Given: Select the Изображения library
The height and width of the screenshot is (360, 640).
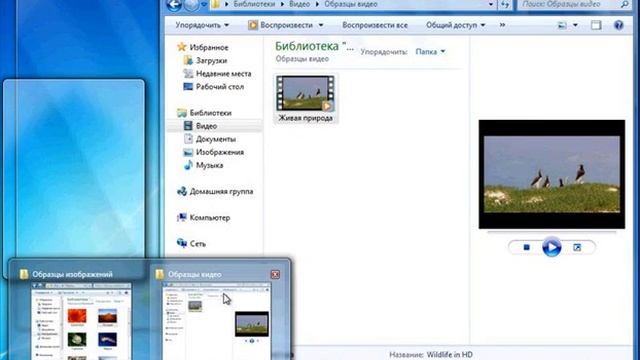Looking at the screenshot, I should click(220, 152).
